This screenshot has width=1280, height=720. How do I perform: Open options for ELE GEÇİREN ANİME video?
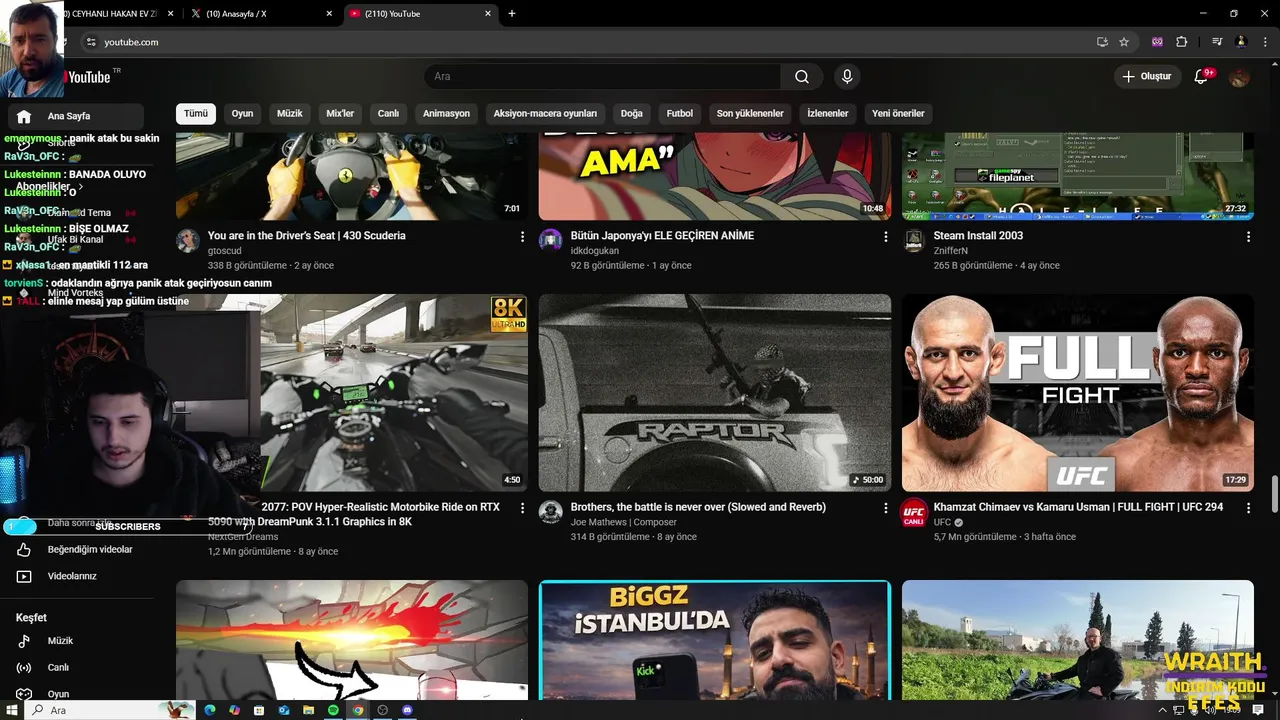pos(885,237)
